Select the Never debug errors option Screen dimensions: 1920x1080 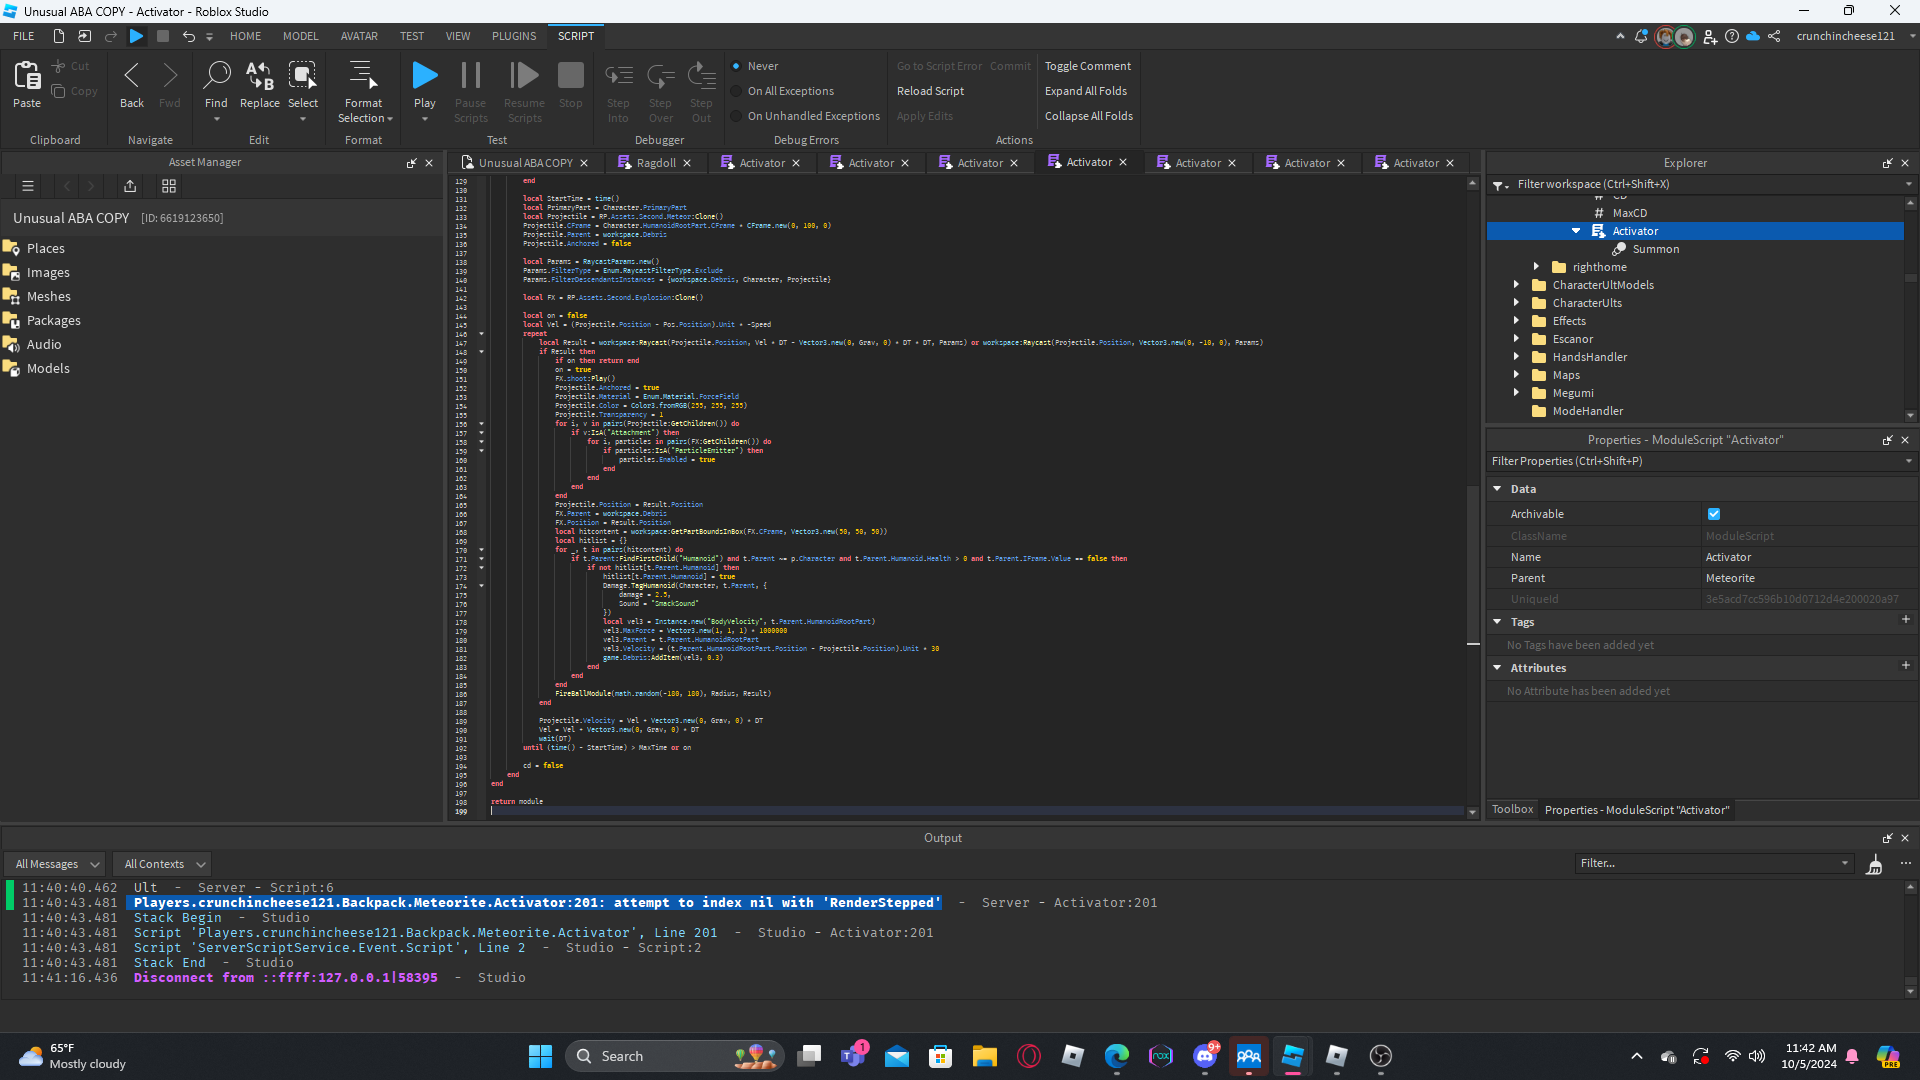click(737, 66)
